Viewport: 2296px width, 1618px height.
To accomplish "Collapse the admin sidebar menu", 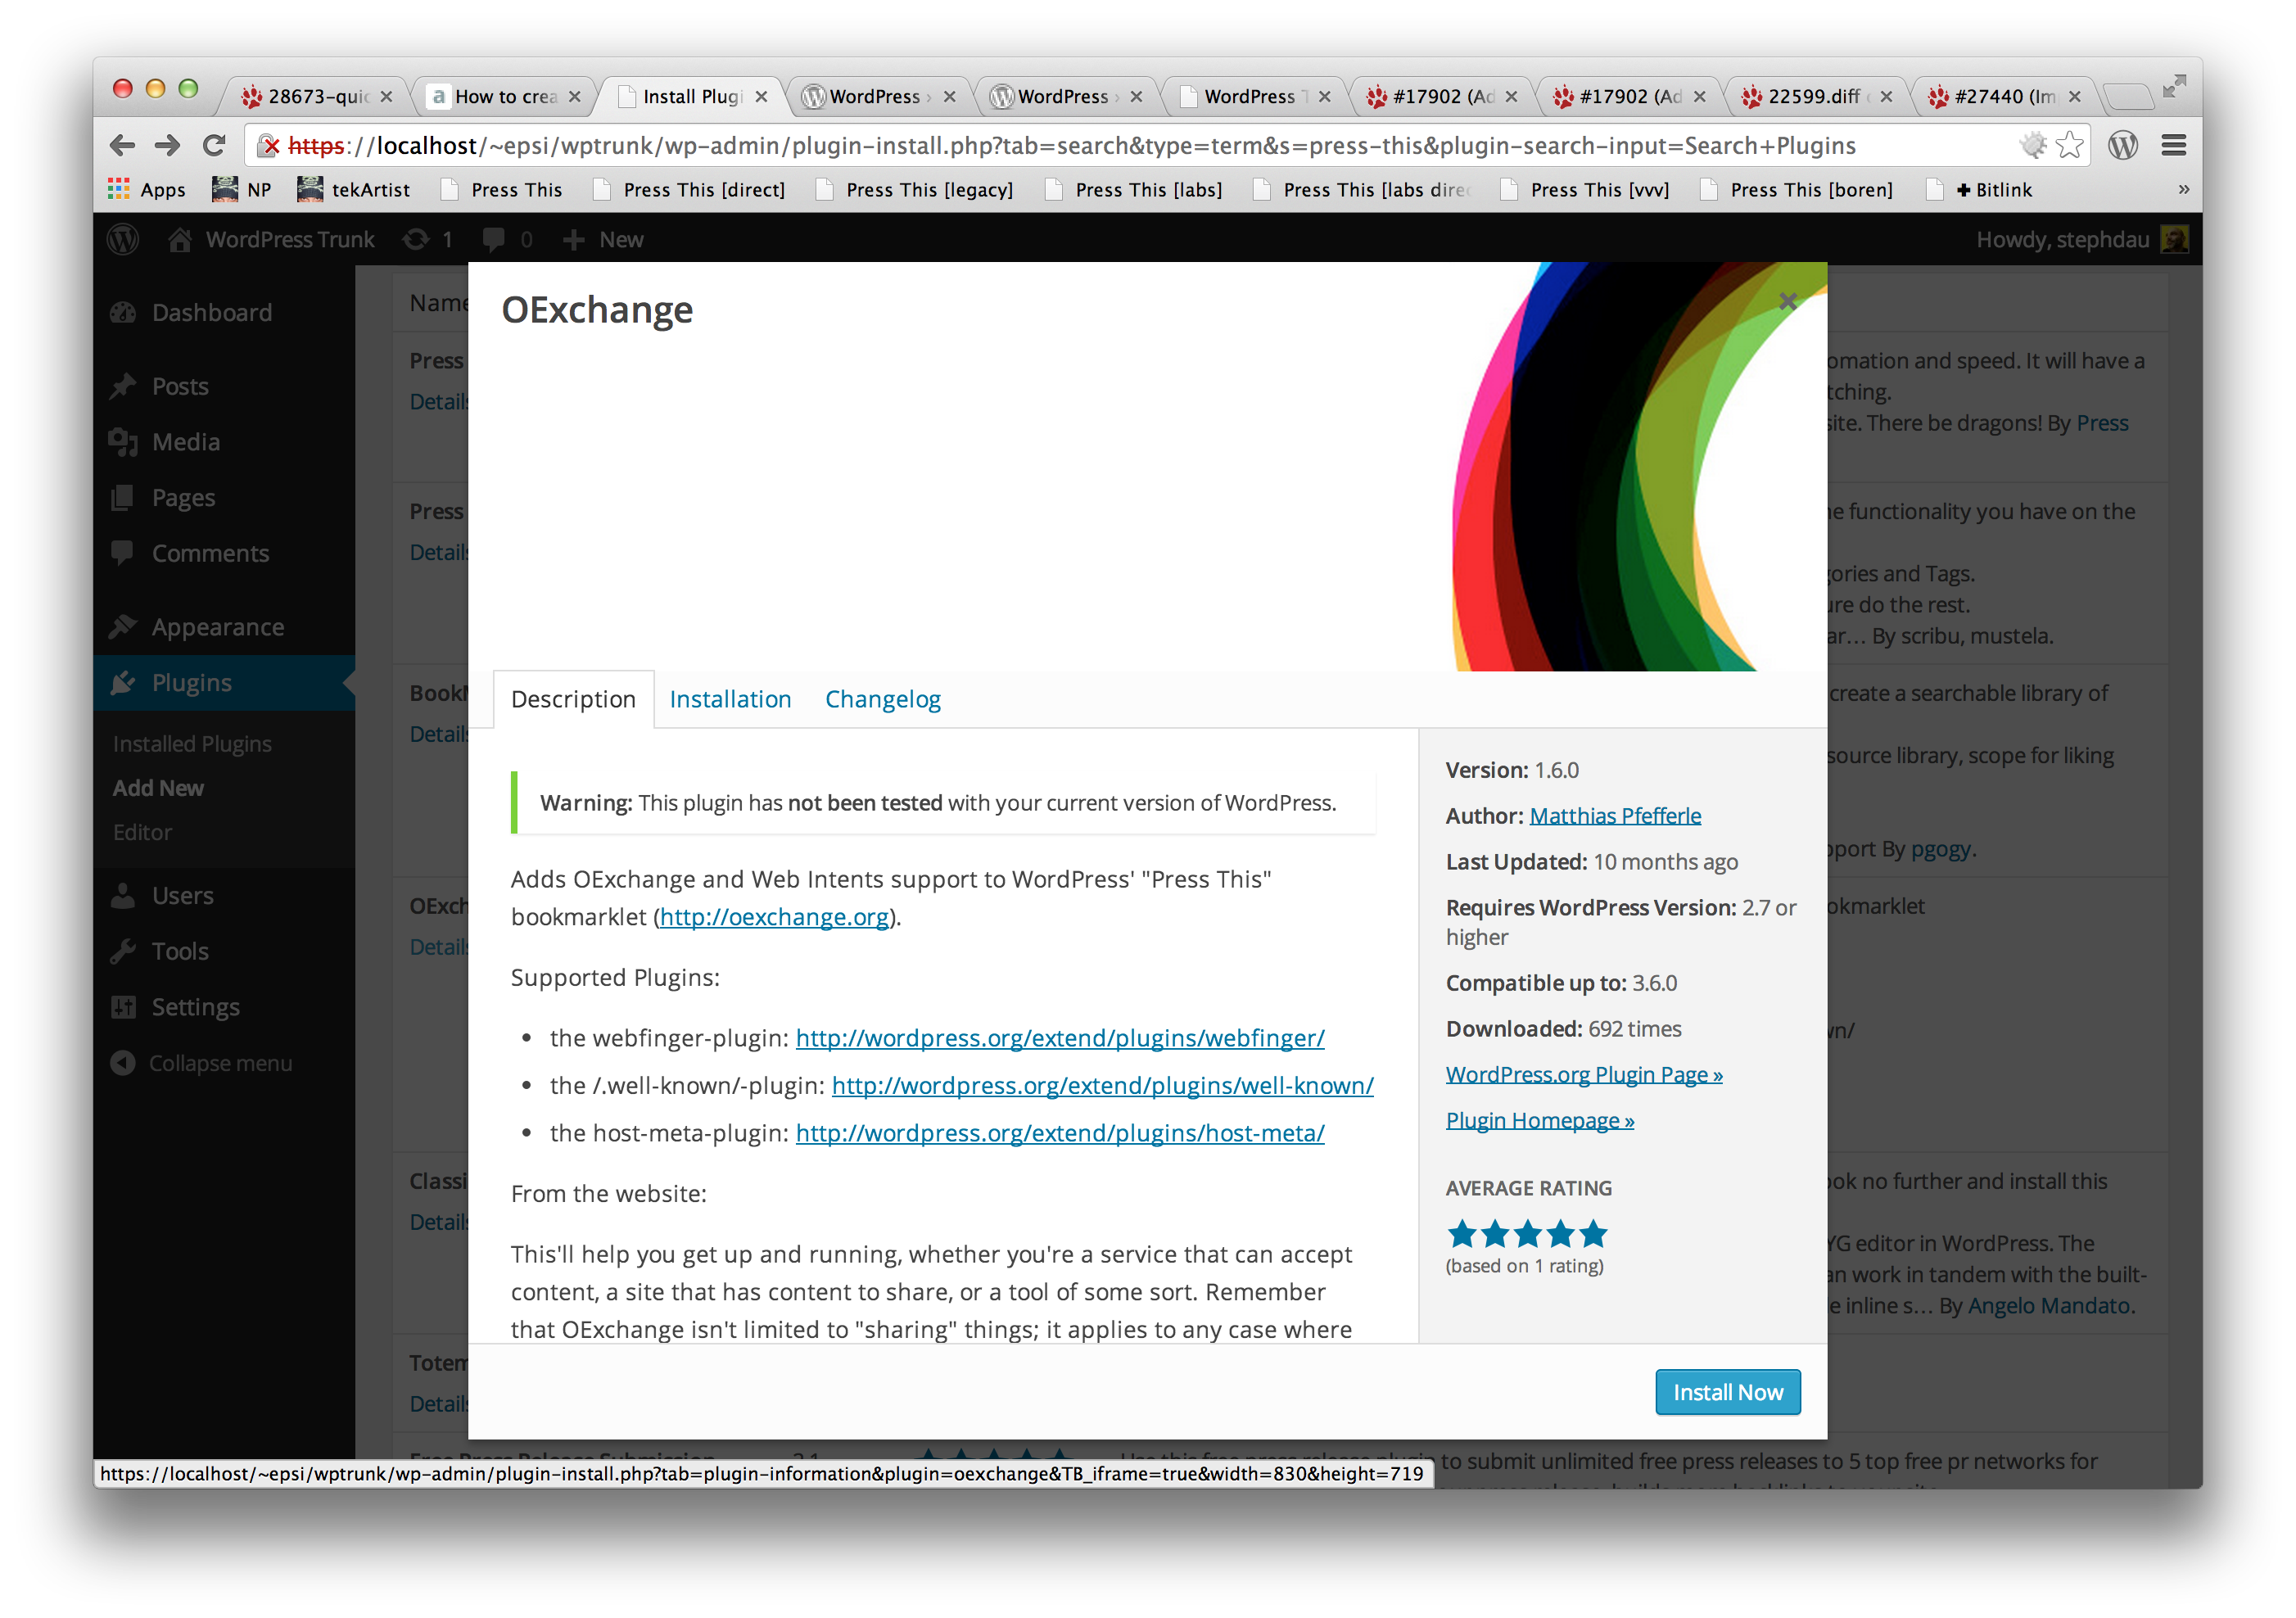I will [201, 1063].
